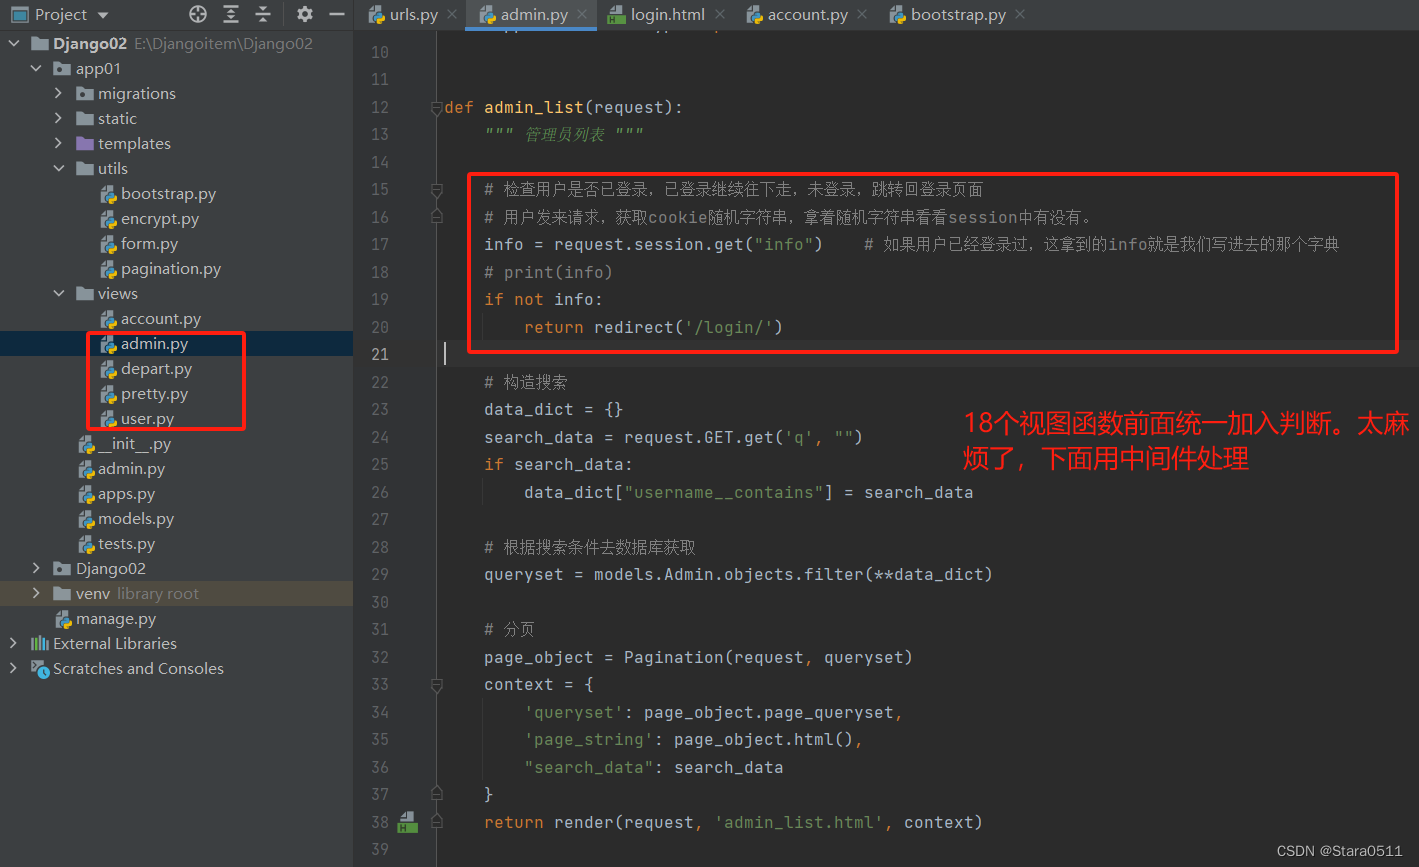Select pagination.py in the project tree
Viewport: 1419px width, 867px height.
(171, 269)
